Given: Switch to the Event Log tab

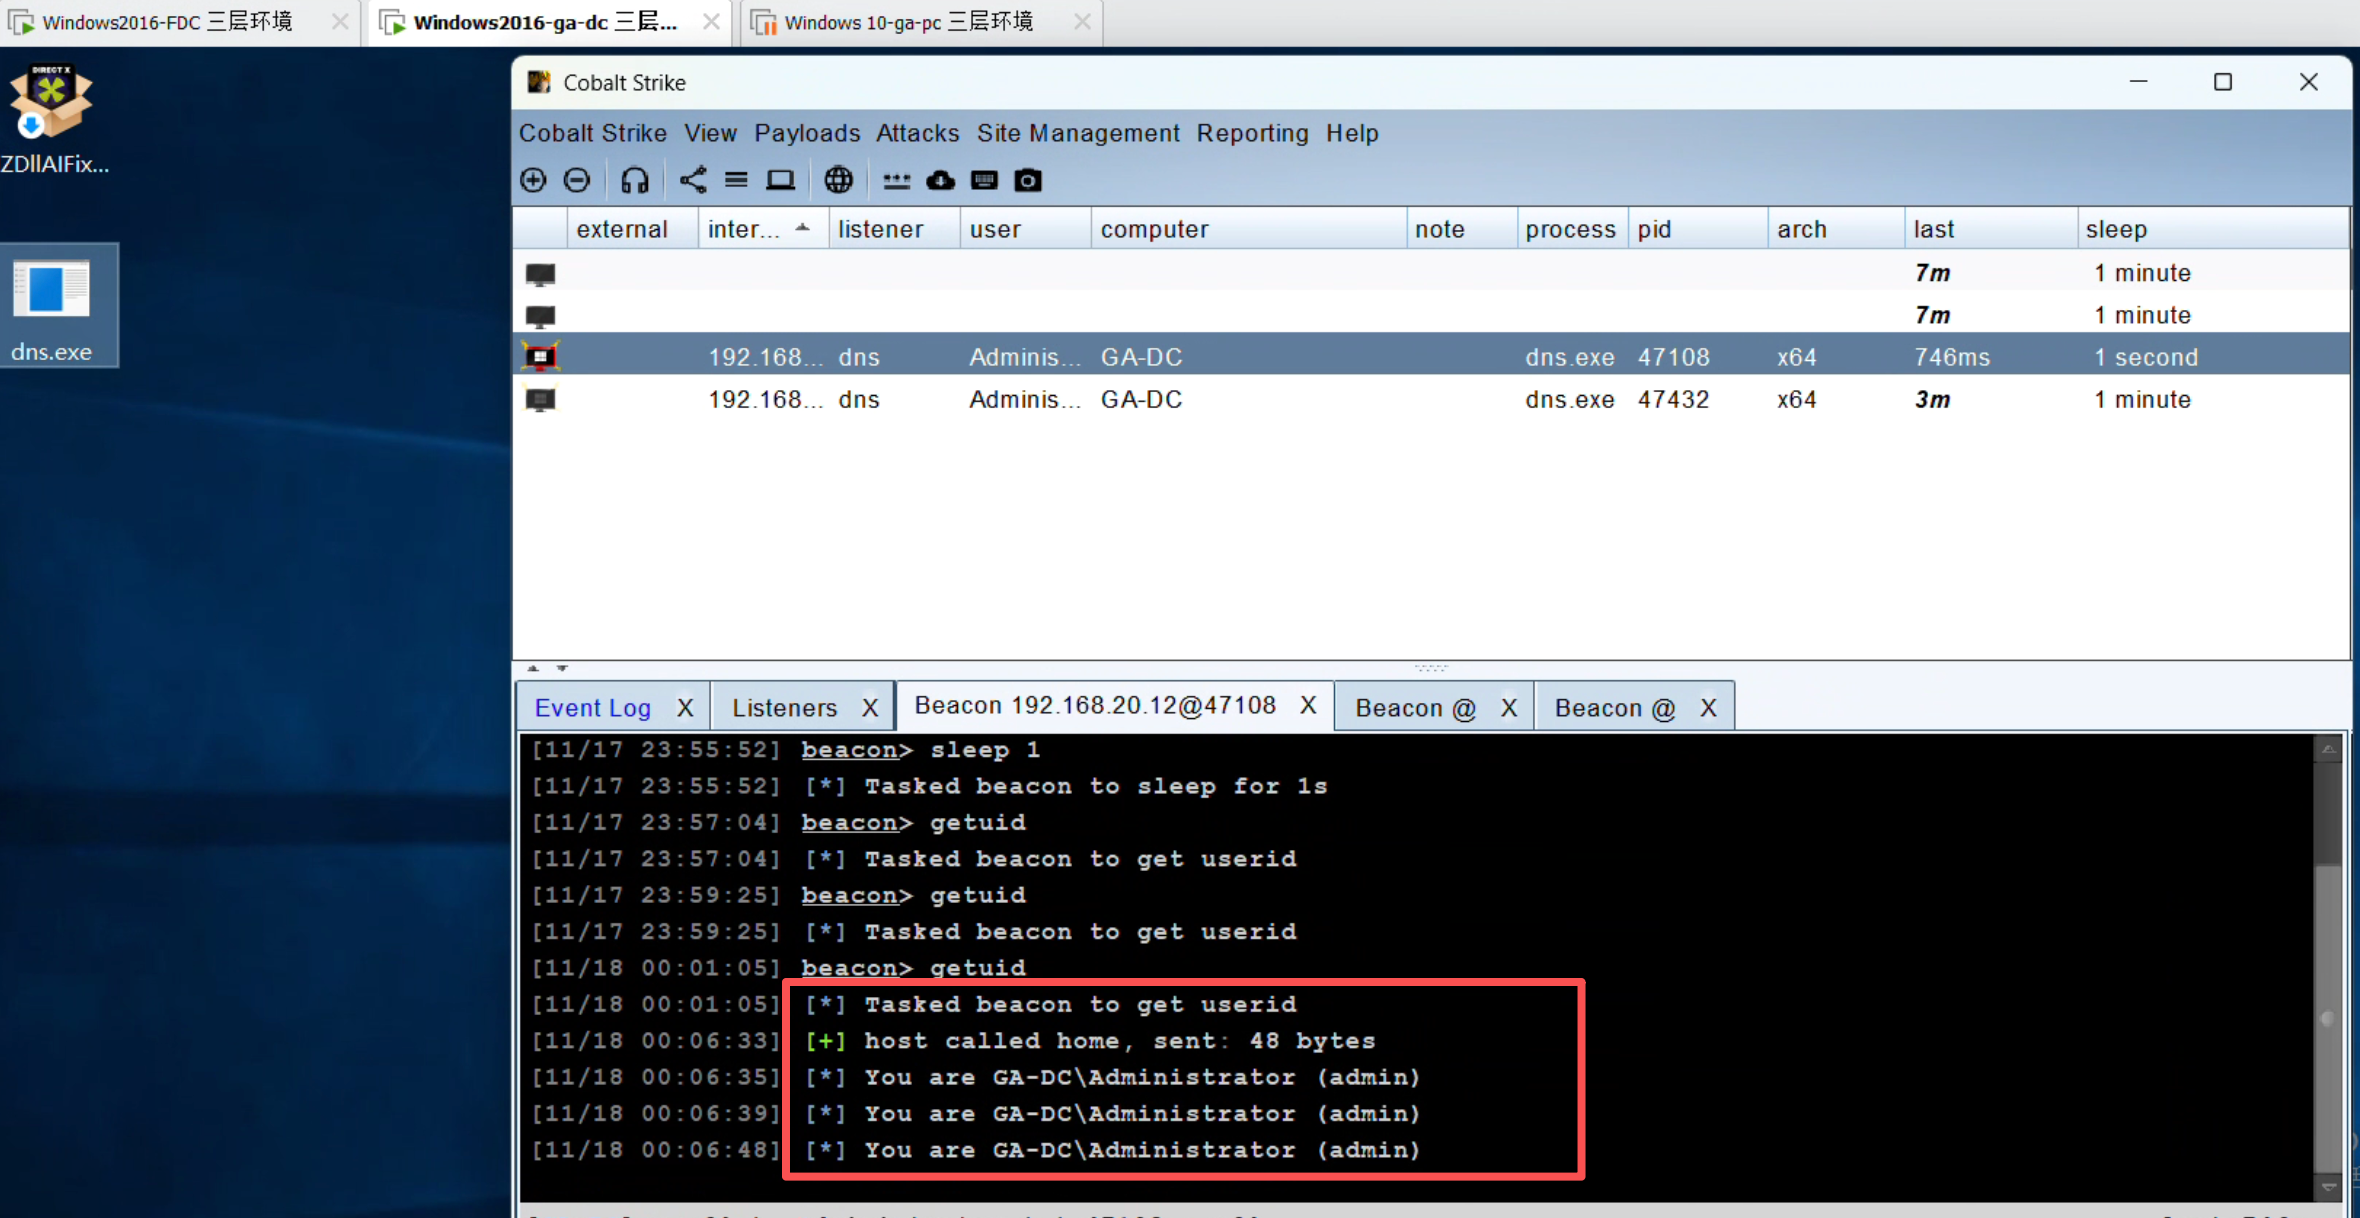Looking at the screenshot, I should (592, 708).
